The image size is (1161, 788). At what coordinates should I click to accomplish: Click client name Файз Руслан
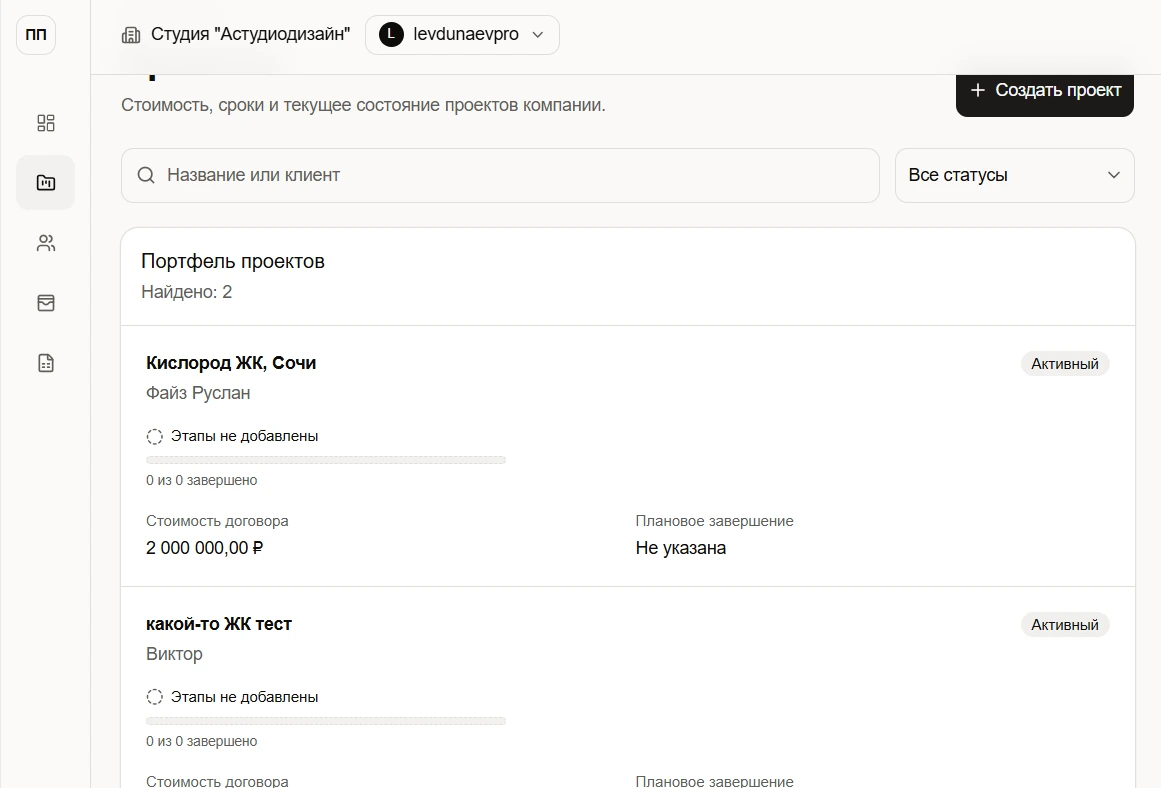198,393
